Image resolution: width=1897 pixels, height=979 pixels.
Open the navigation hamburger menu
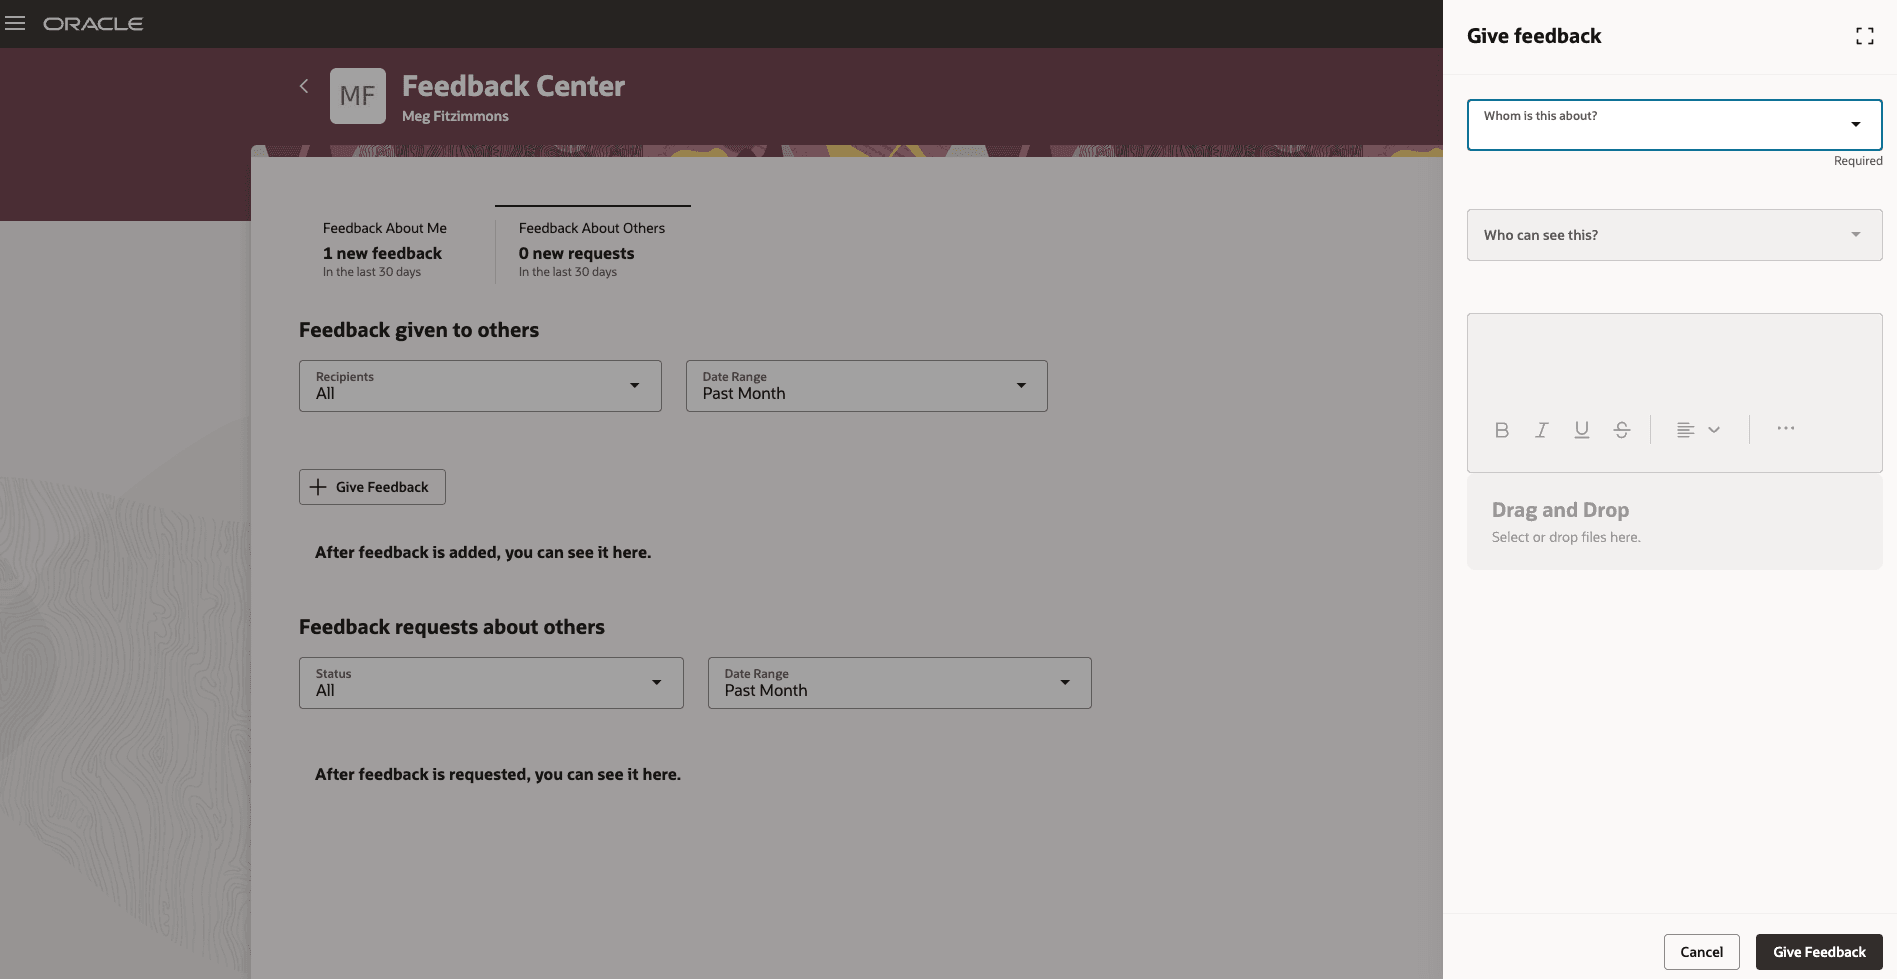pyautogui.click(x=15, y=23)
